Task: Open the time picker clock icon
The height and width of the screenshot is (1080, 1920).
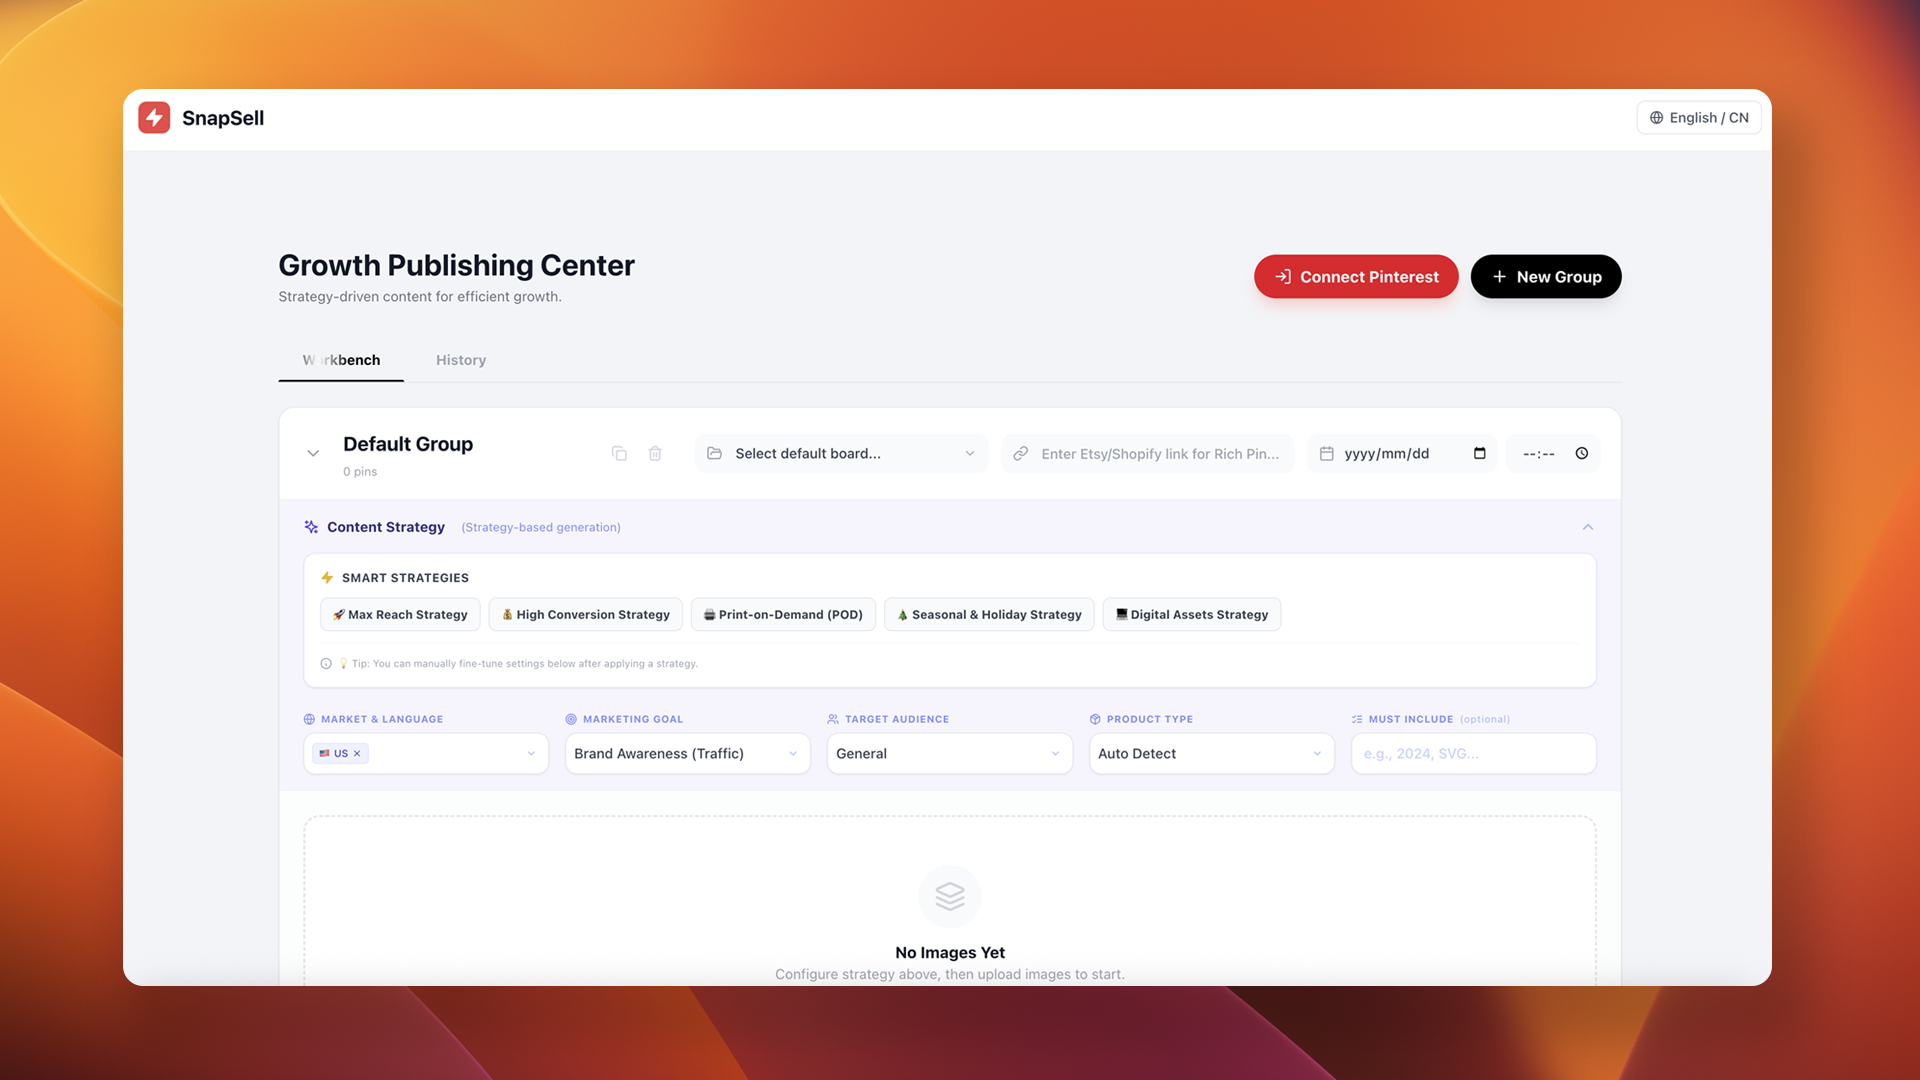Action: click(x=1581, y=454)
